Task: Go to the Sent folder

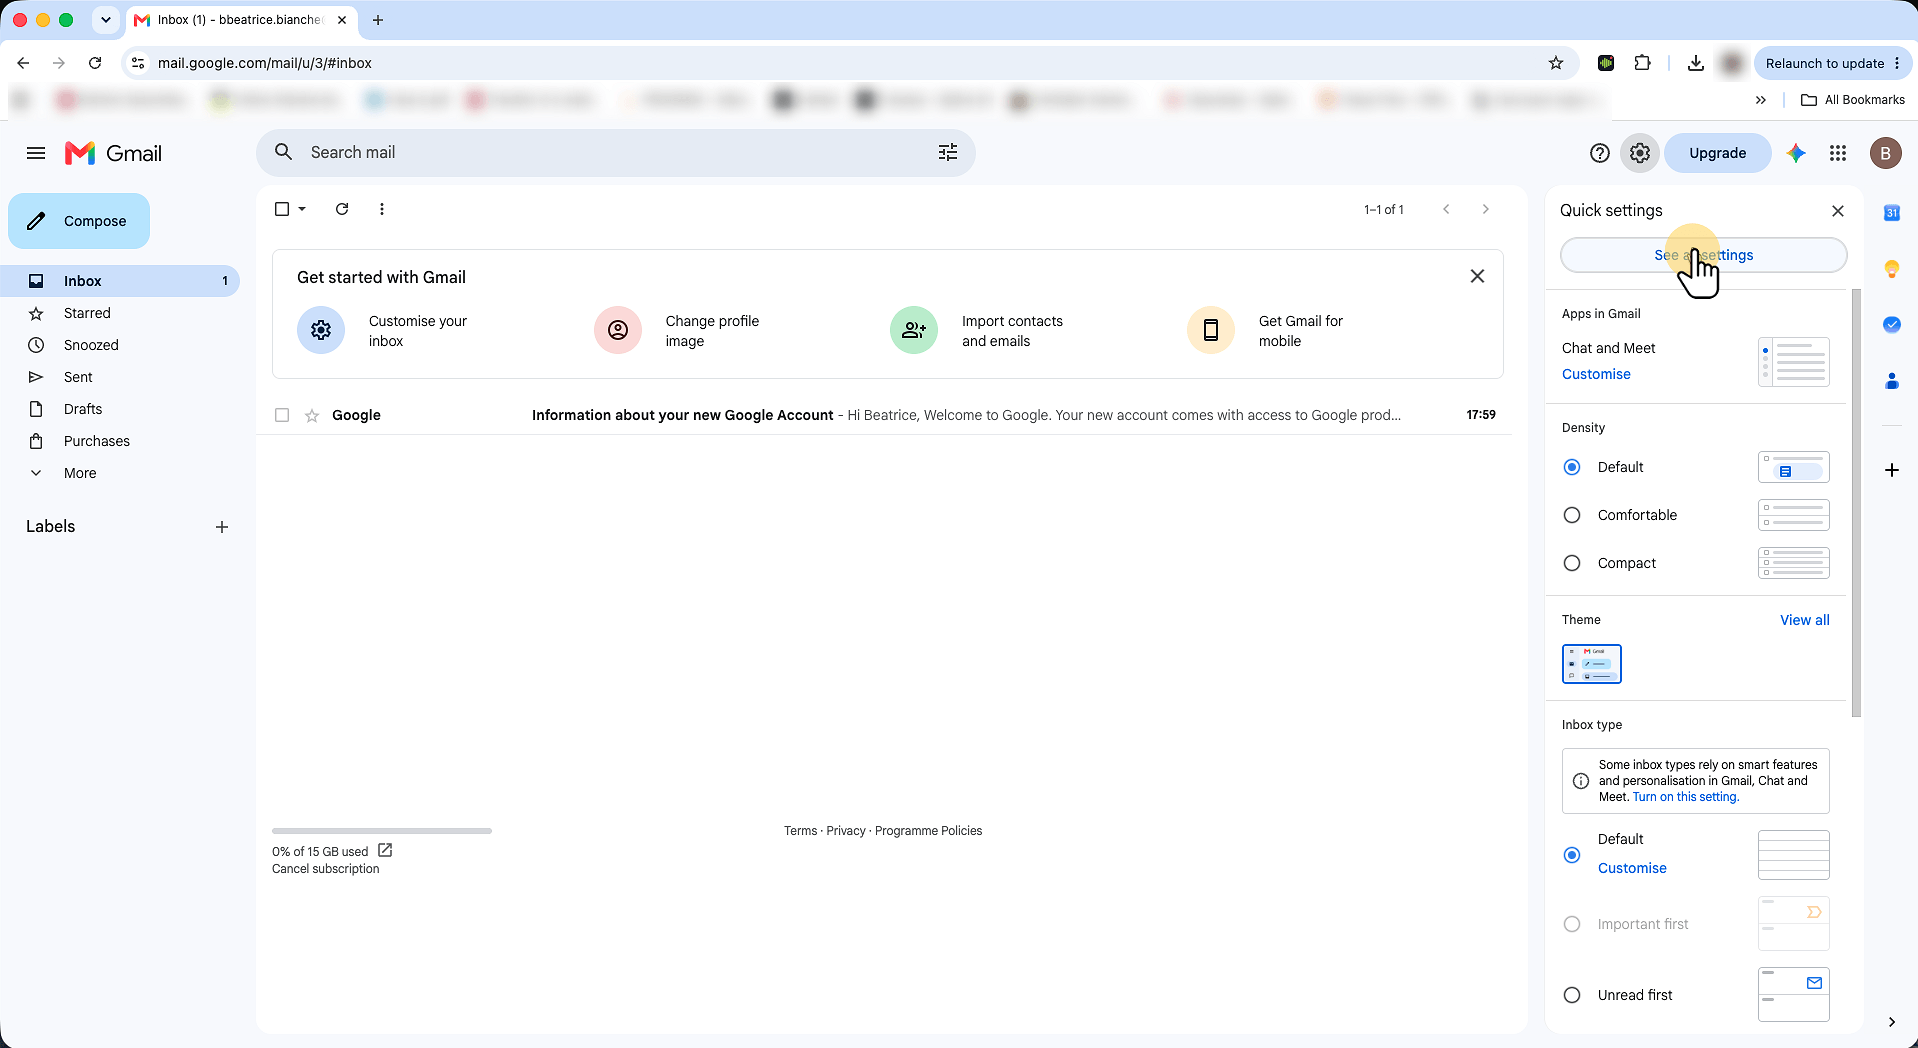Action: click(x=78, y=377)
